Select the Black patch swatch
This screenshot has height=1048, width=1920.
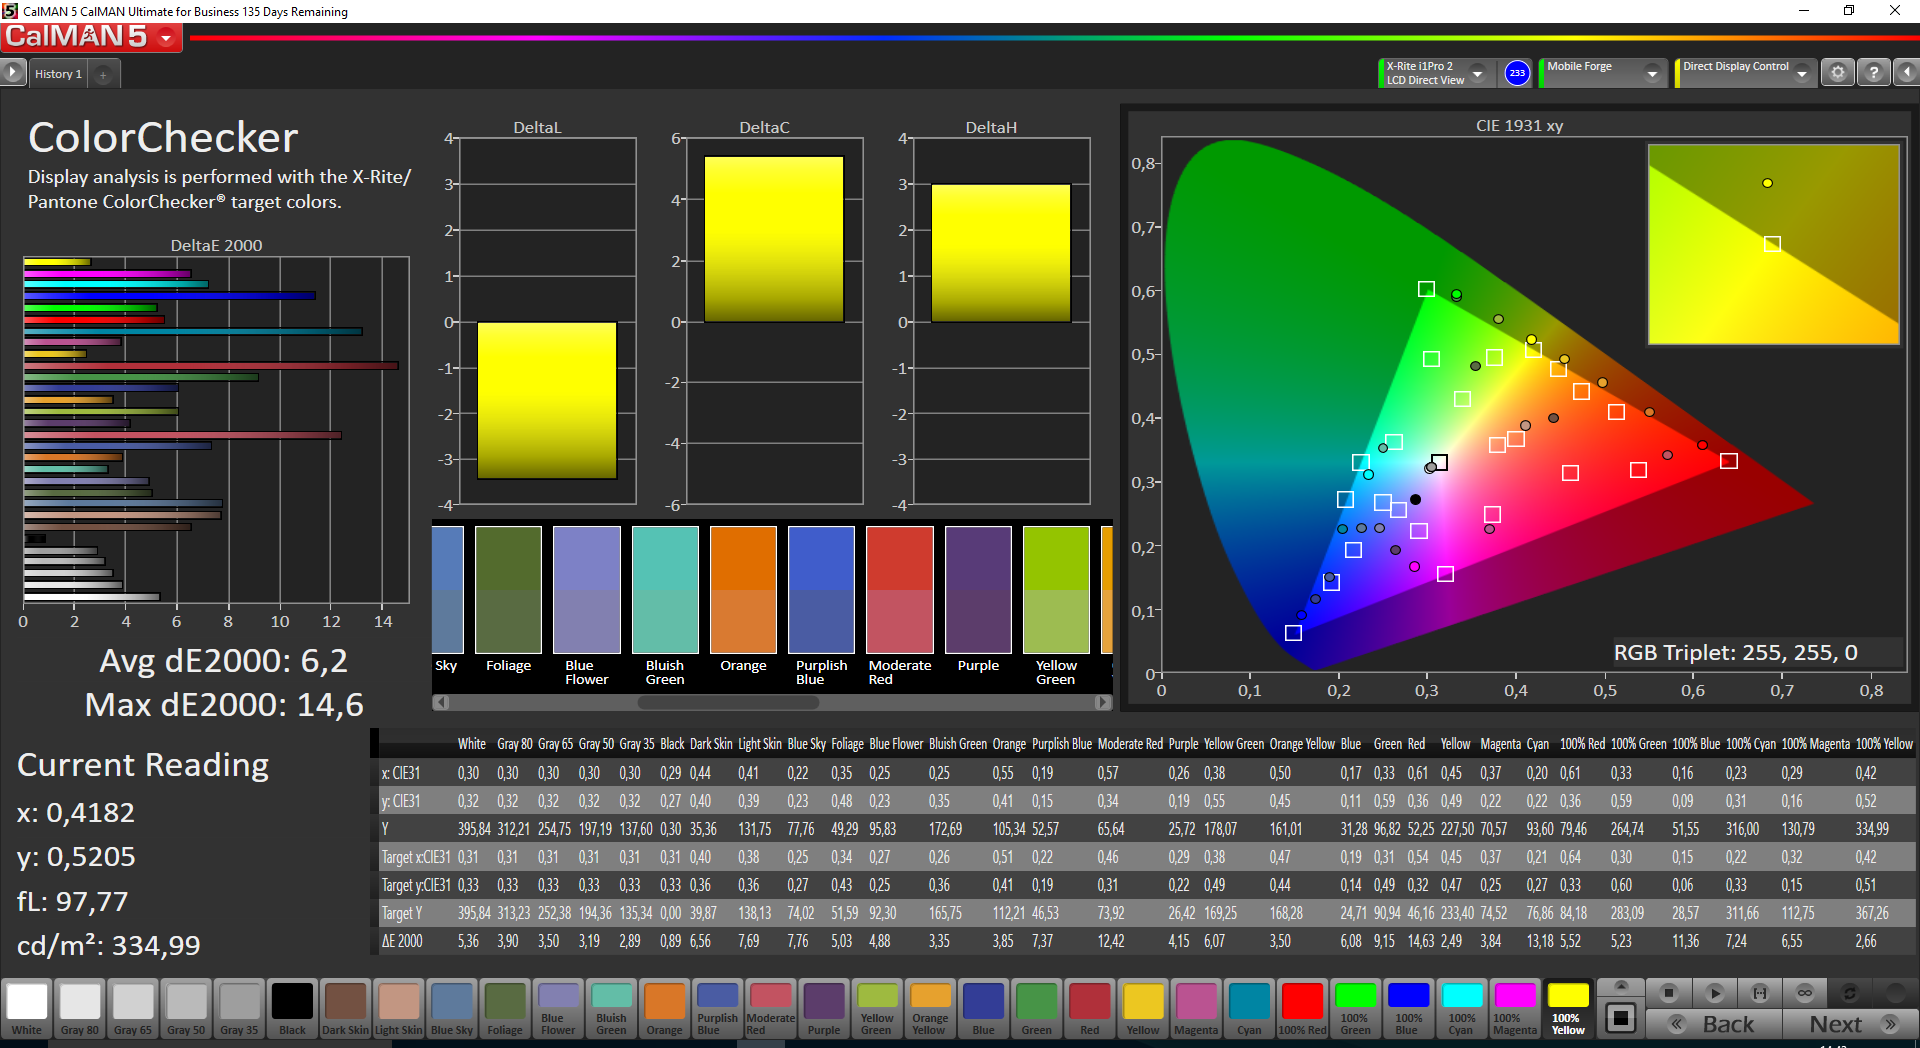coord(293,1009)
